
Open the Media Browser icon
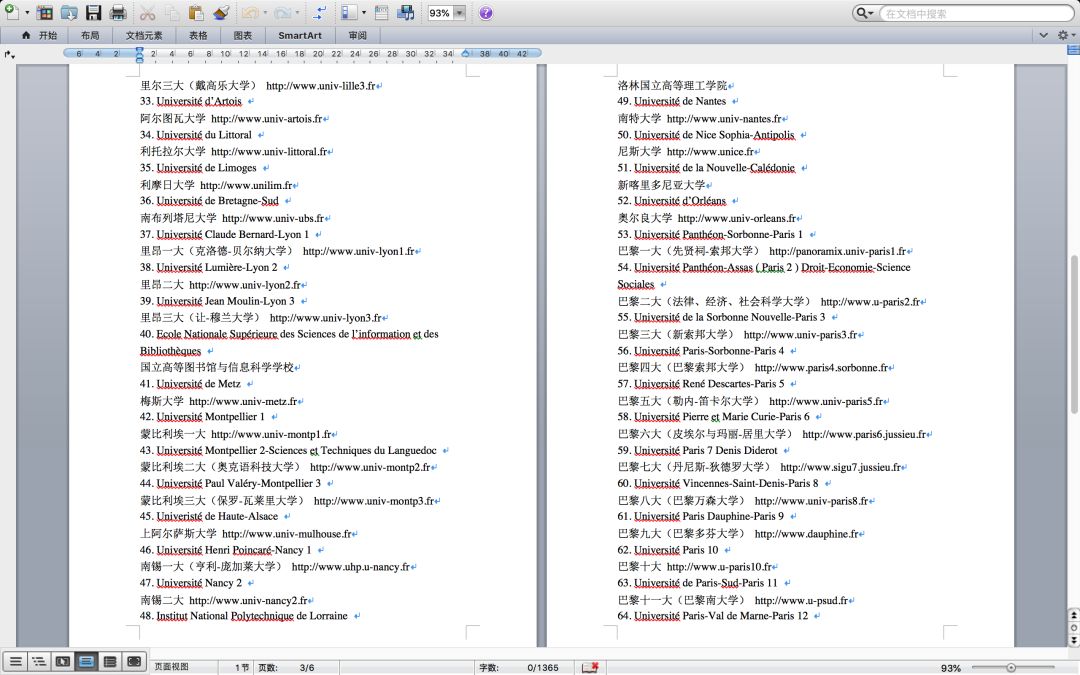click(406, 12)
